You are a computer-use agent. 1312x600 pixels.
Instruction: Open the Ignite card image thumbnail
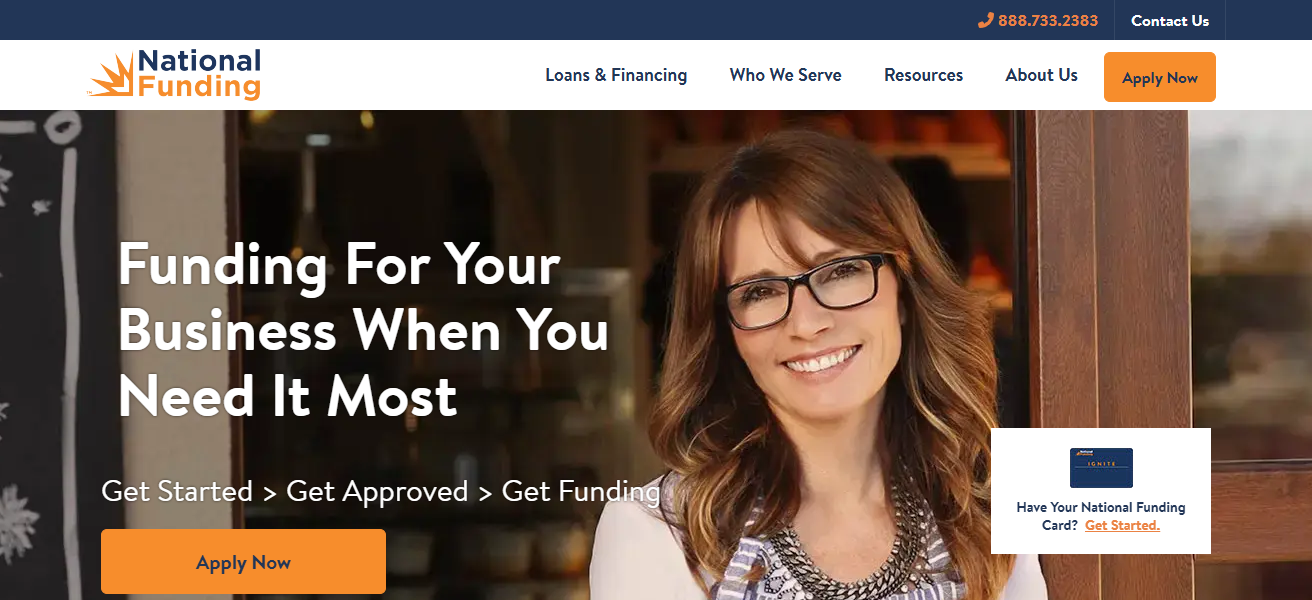[1101, 468]
